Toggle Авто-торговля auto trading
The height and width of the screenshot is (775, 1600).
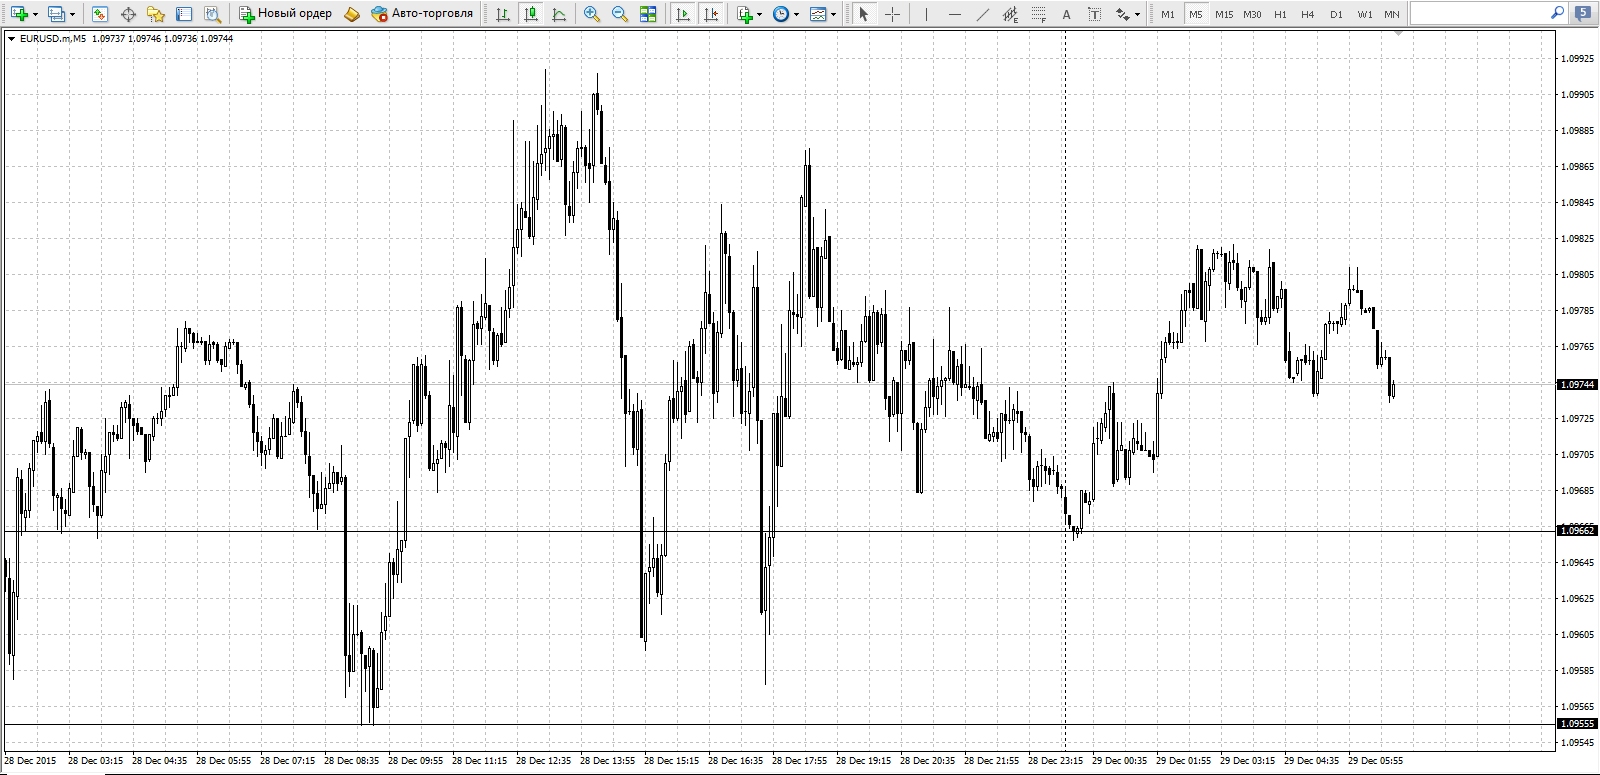point(422,14)
